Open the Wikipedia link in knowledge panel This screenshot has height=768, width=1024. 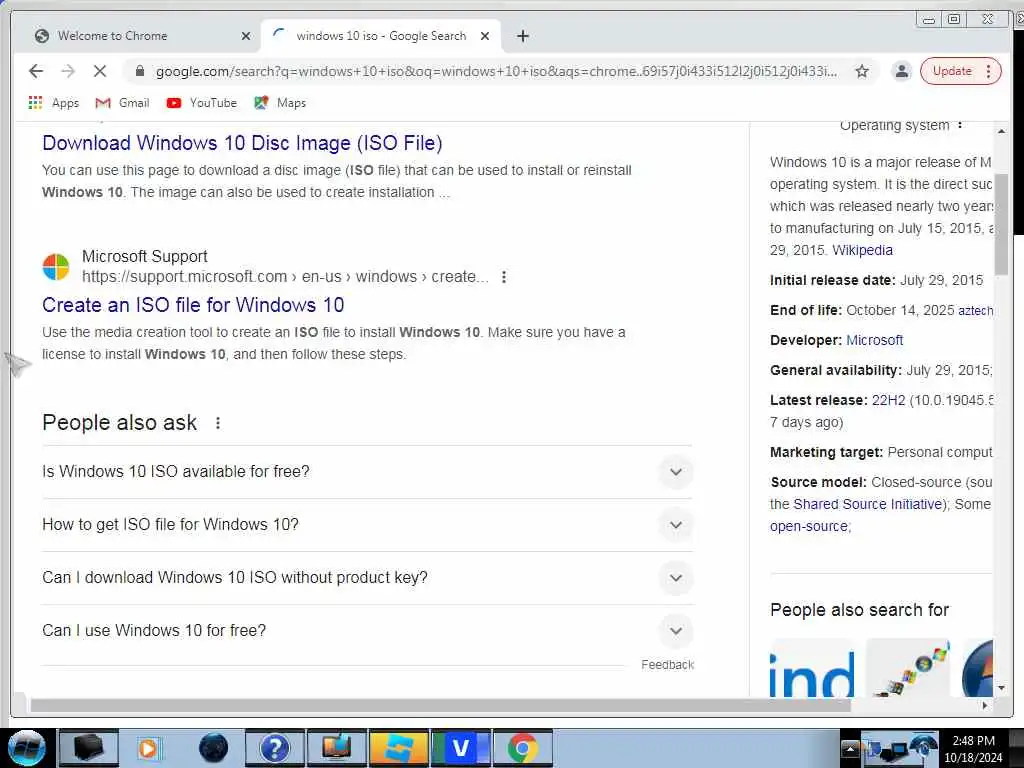(862, 250)
